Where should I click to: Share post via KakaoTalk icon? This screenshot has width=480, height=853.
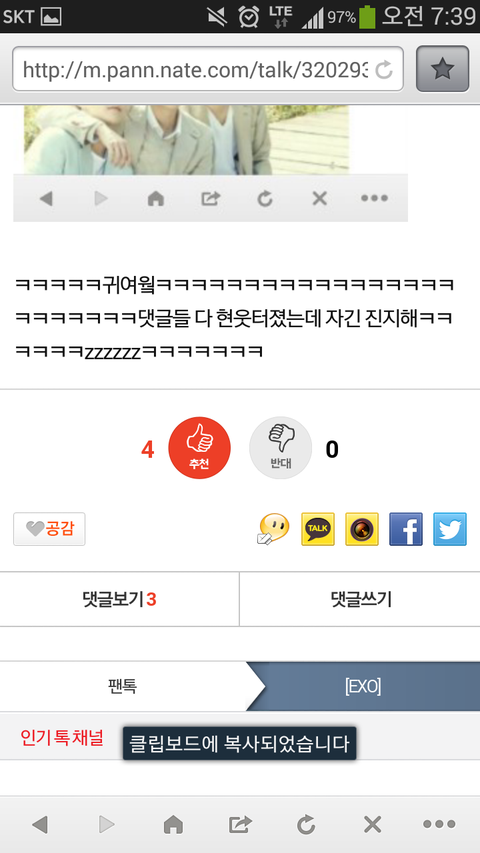tap(318, 529)
